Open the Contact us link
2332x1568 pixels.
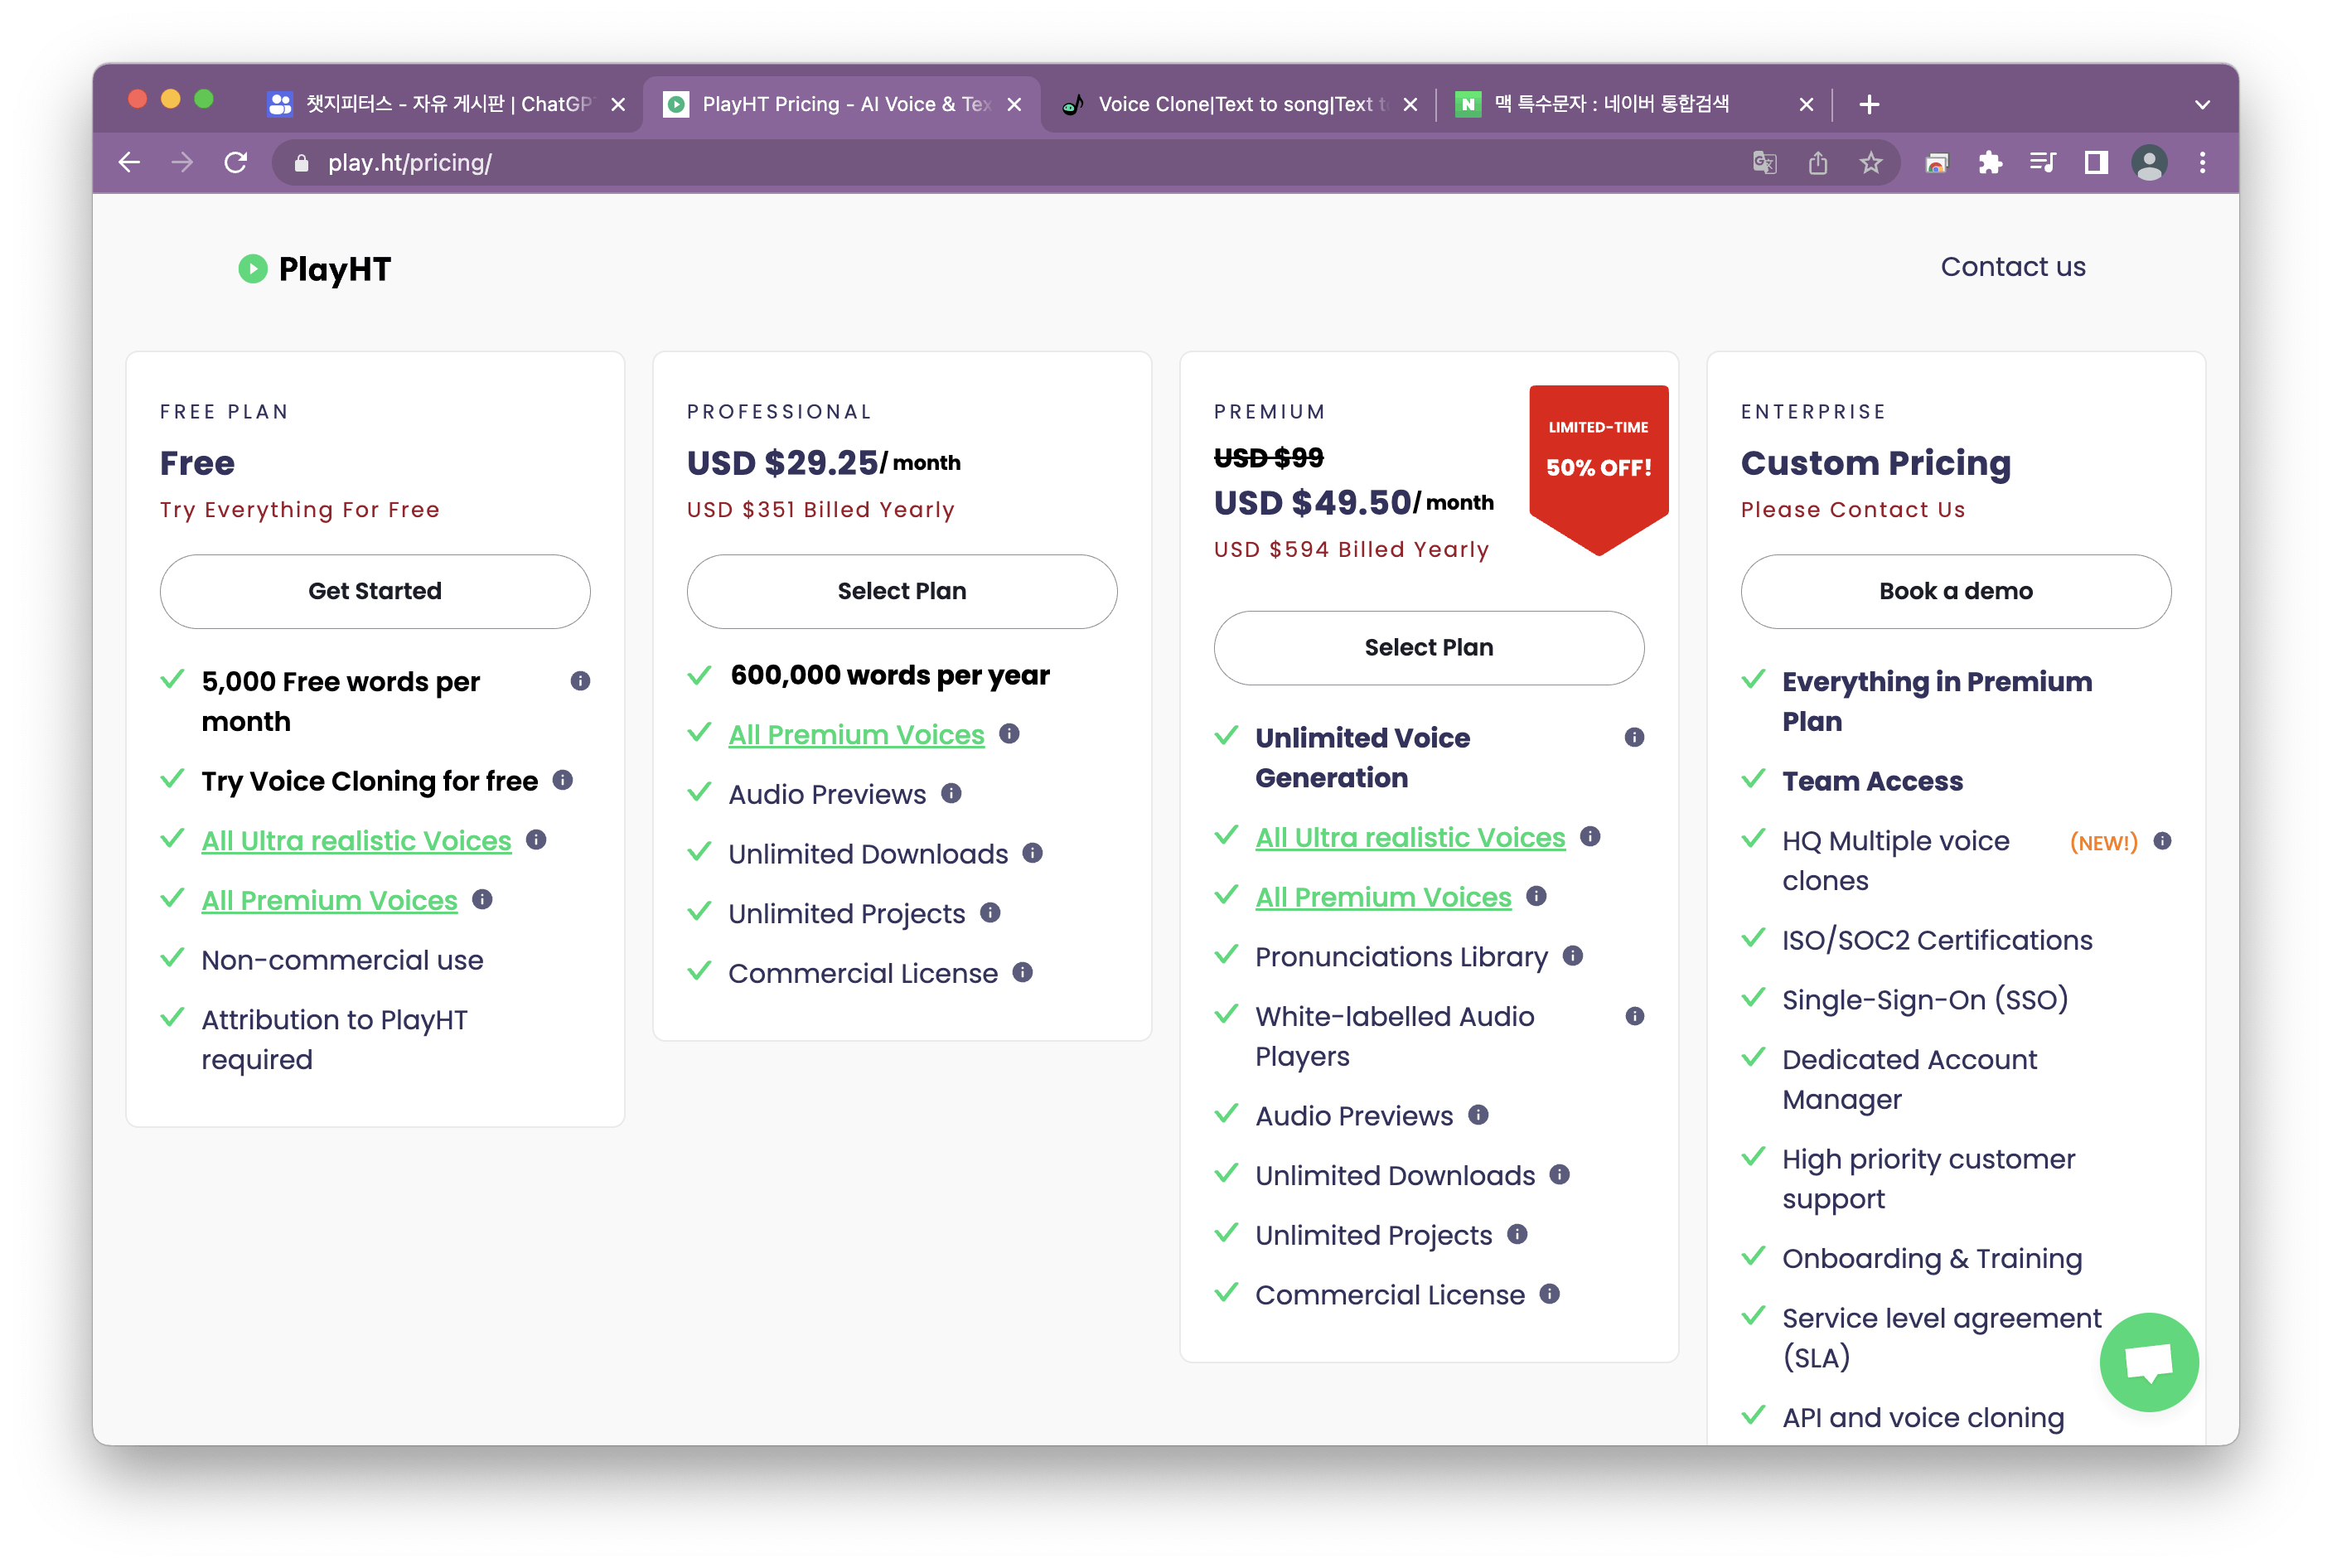2012,267
